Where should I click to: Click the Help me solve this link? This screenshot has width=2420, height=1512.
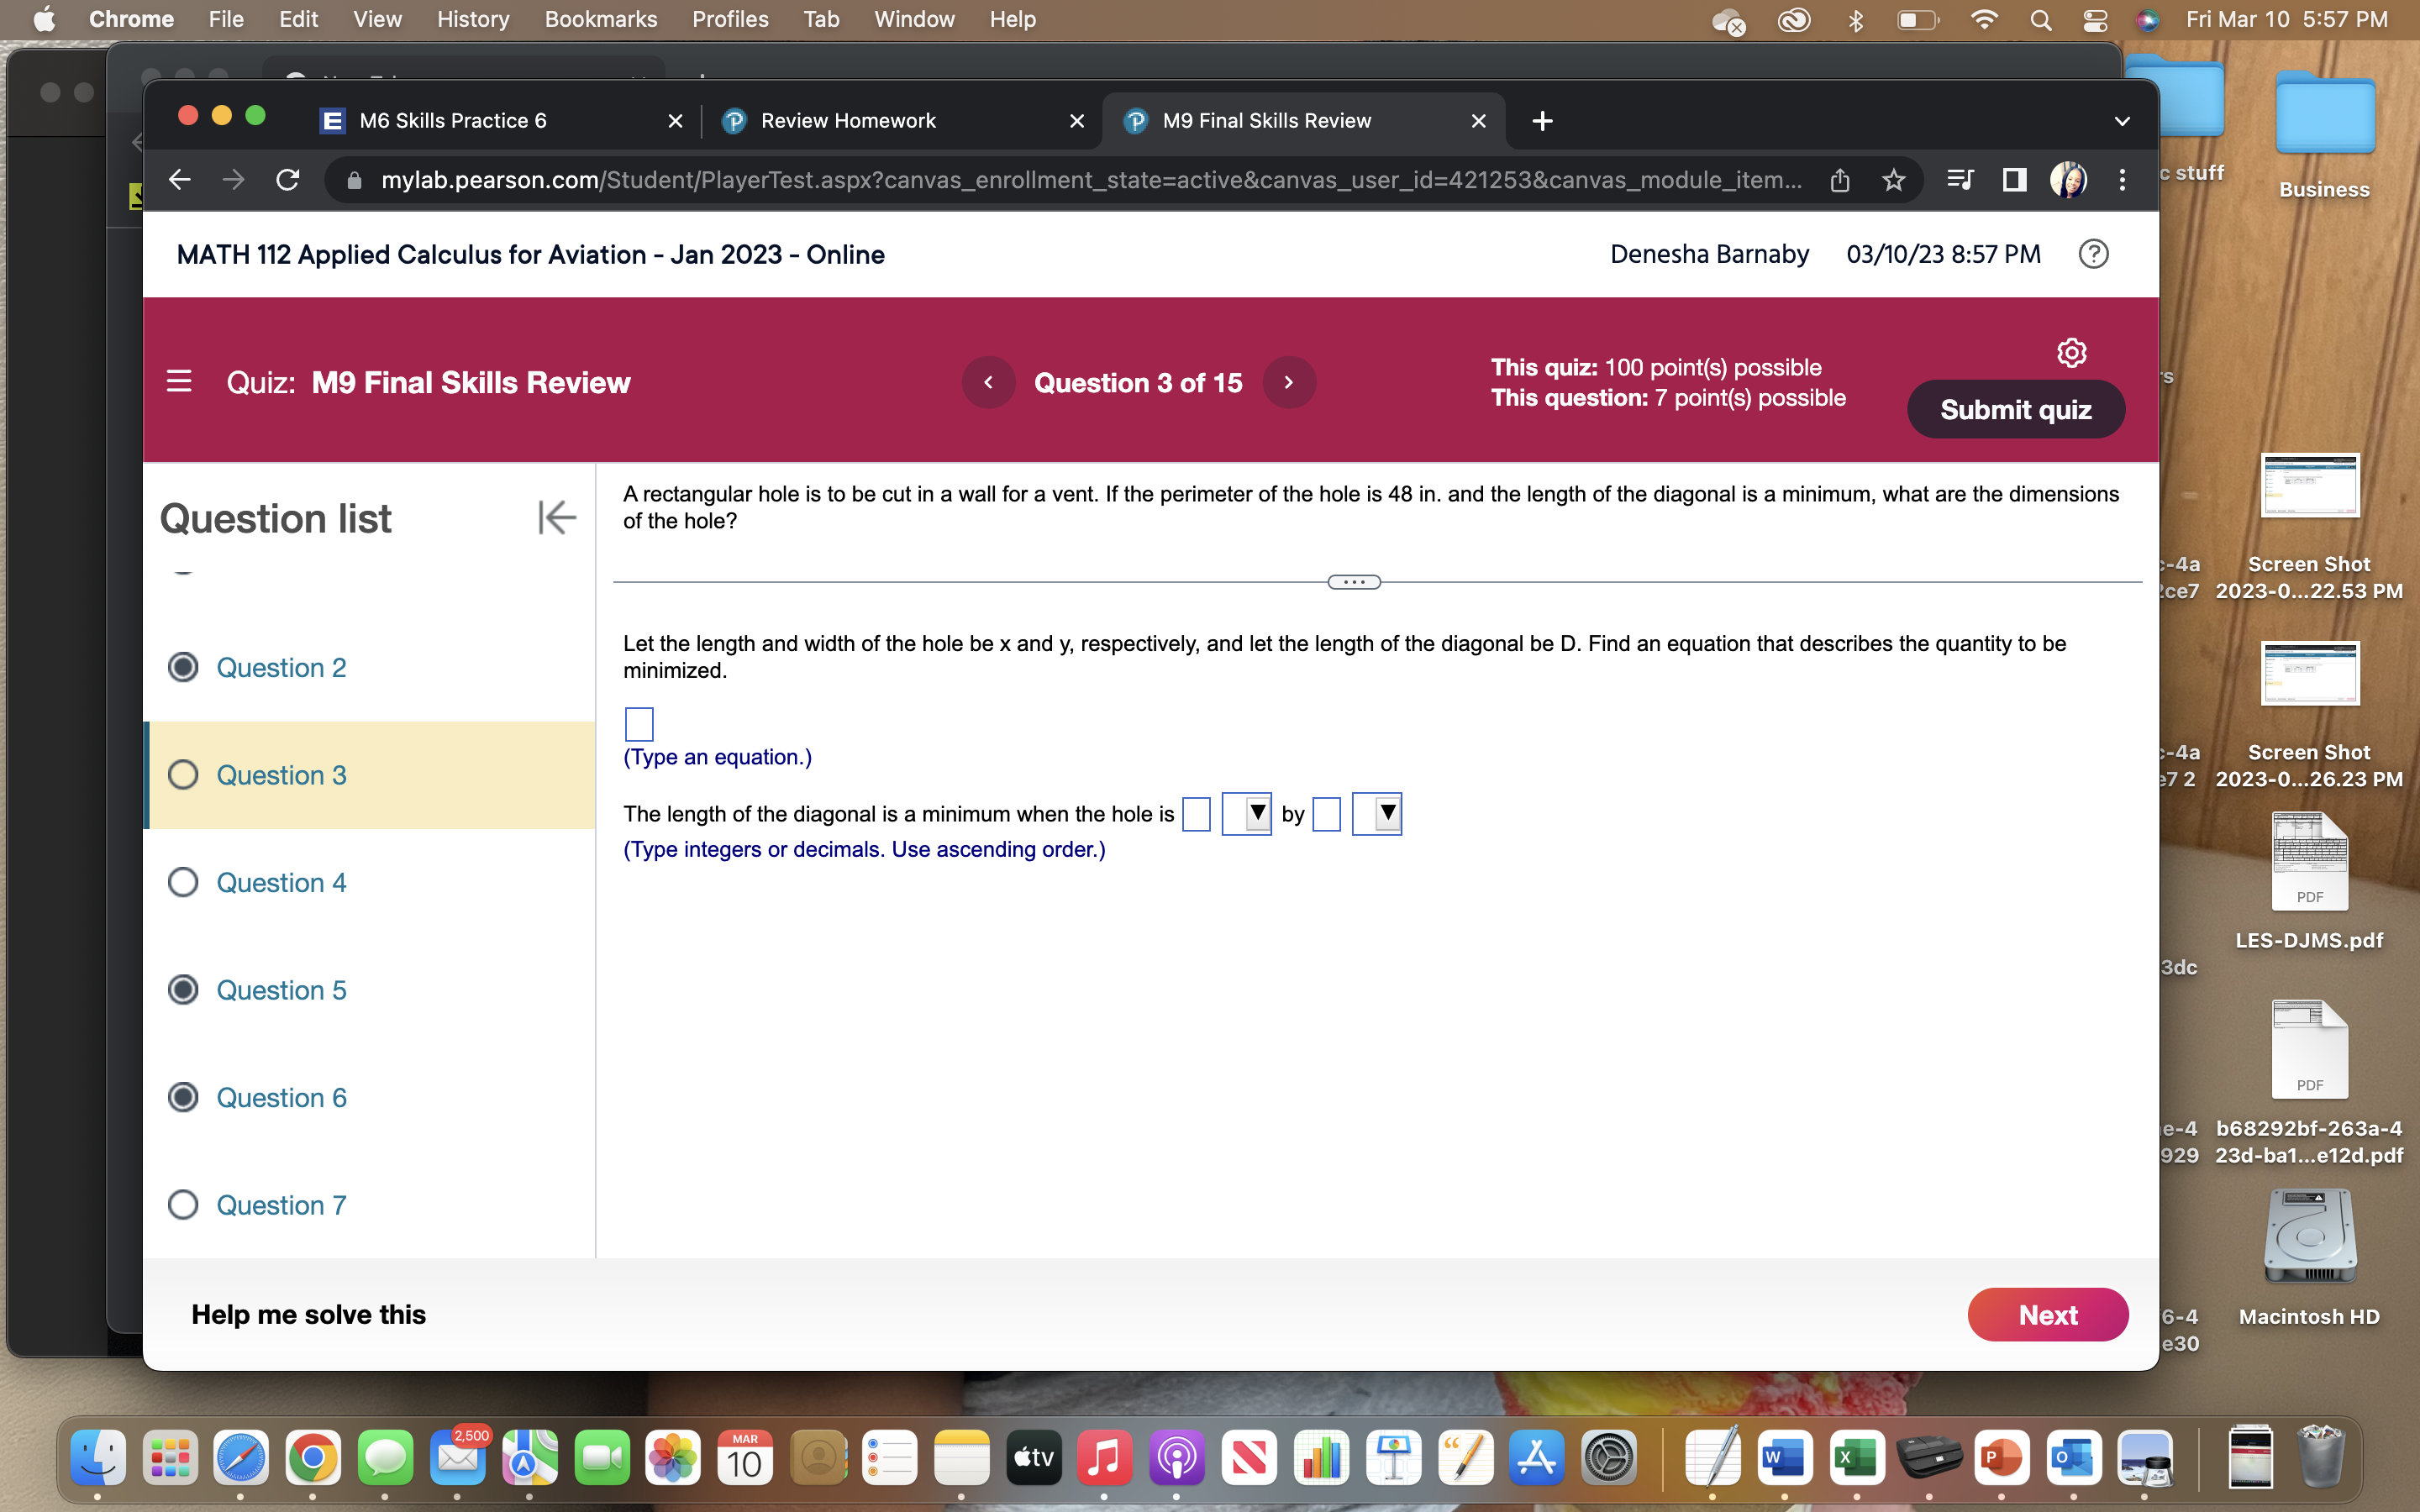point(308,1313)
